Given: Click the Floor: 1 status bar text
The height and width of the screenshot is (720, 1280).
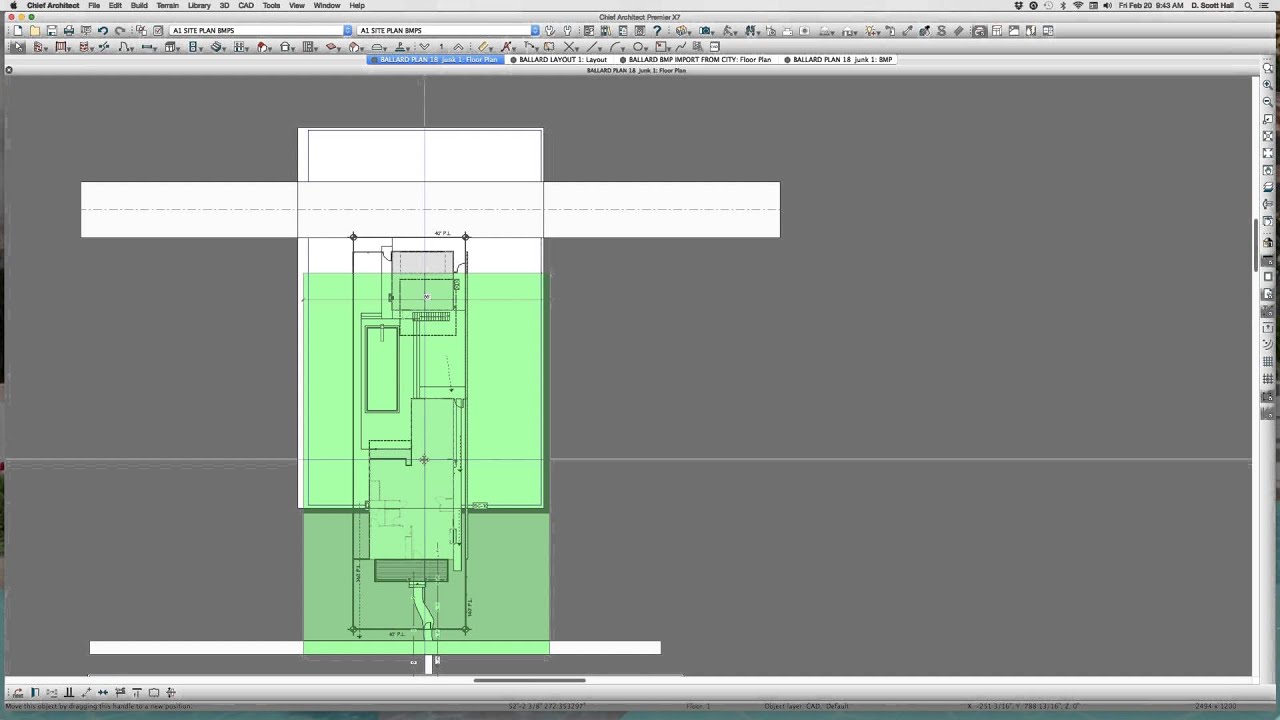Looking at the screenshot, I should [698, 706].
